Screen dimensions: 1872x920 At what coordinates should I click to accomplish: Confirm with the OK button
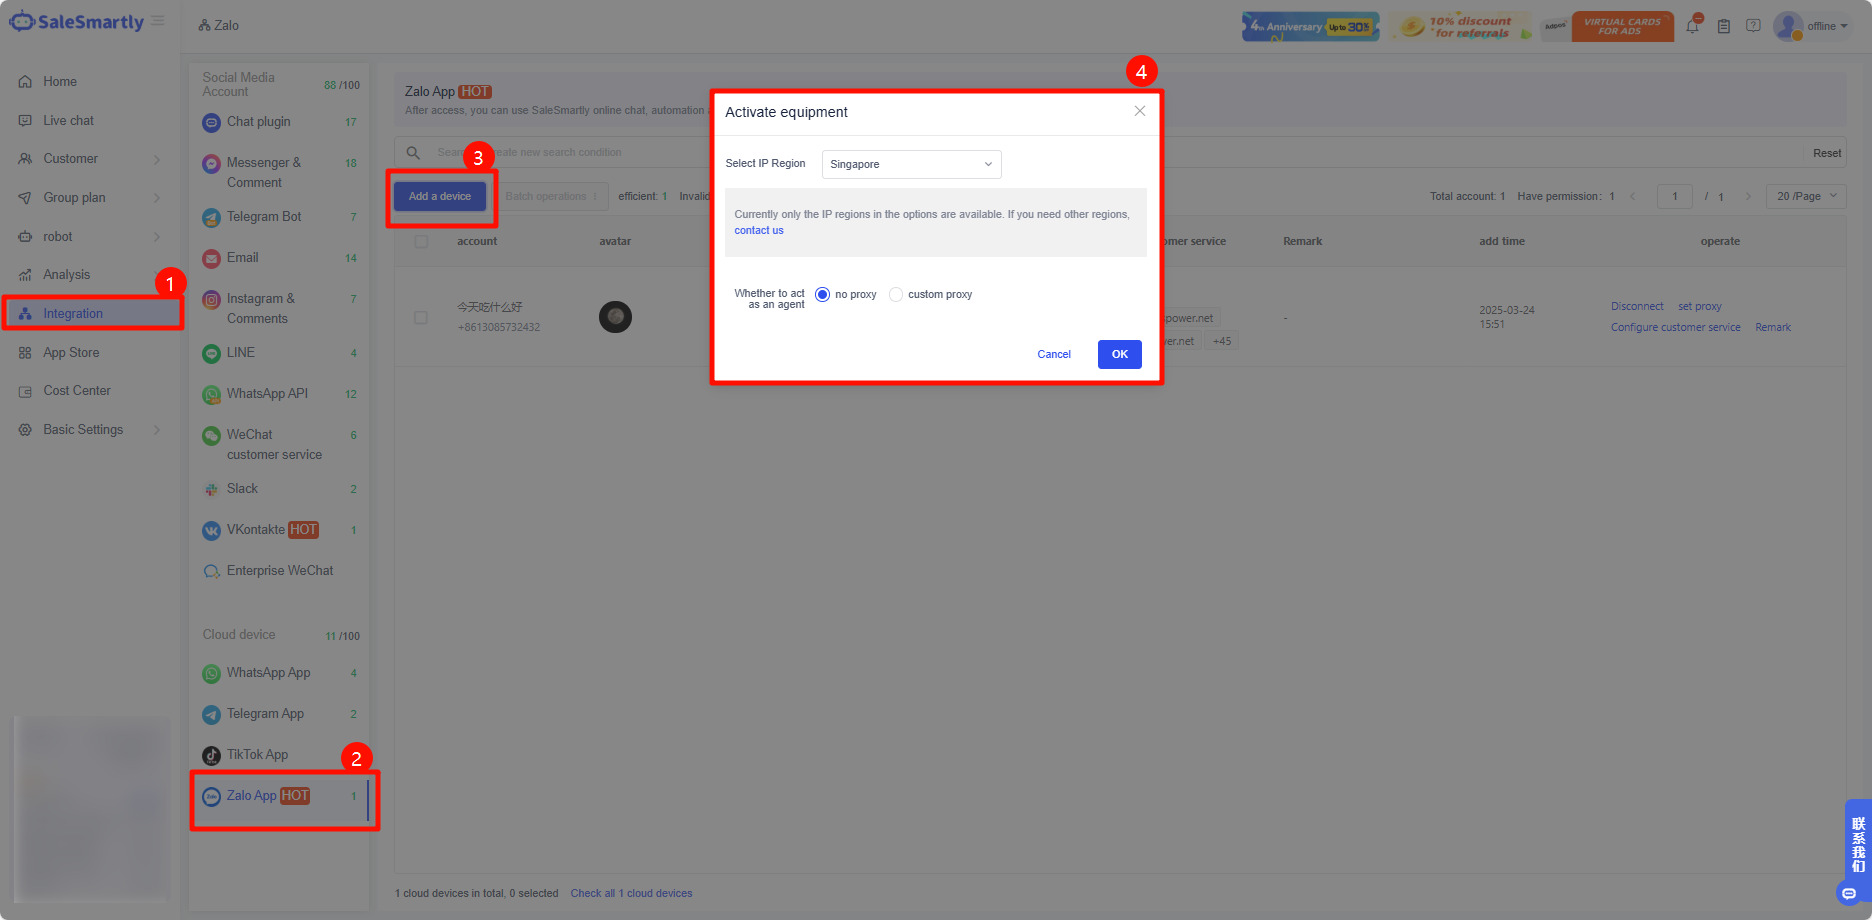[x=1120, y=355]
